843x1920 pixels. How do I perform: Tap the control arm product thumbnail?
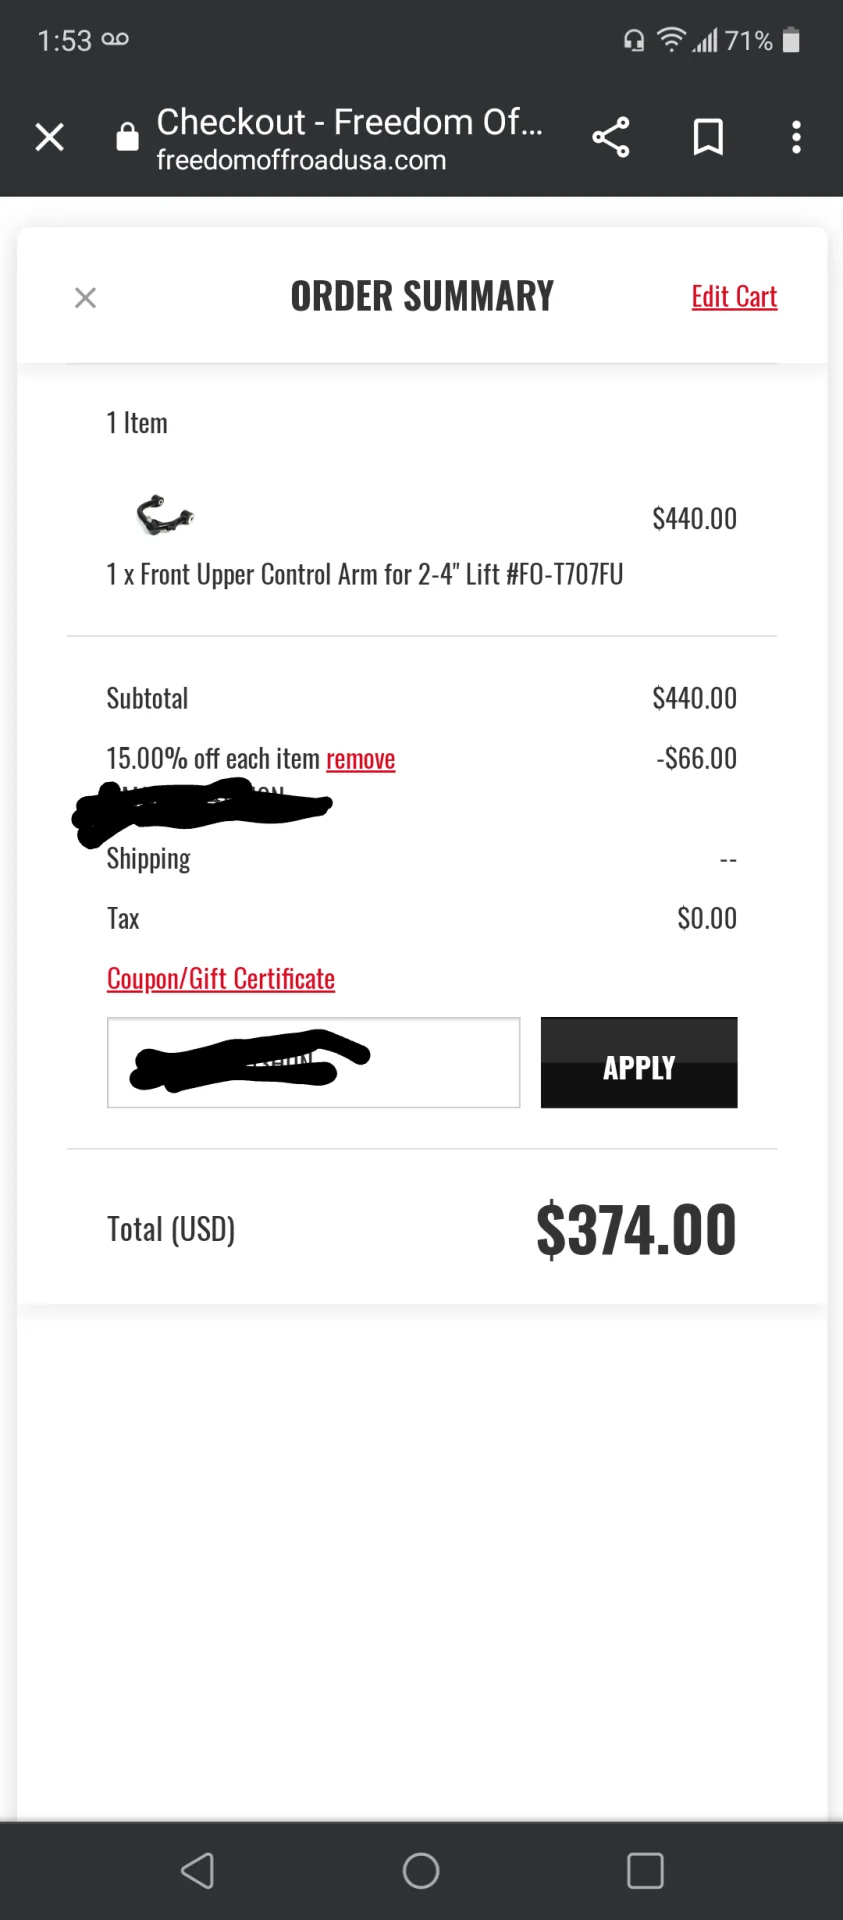coord(164,514)
